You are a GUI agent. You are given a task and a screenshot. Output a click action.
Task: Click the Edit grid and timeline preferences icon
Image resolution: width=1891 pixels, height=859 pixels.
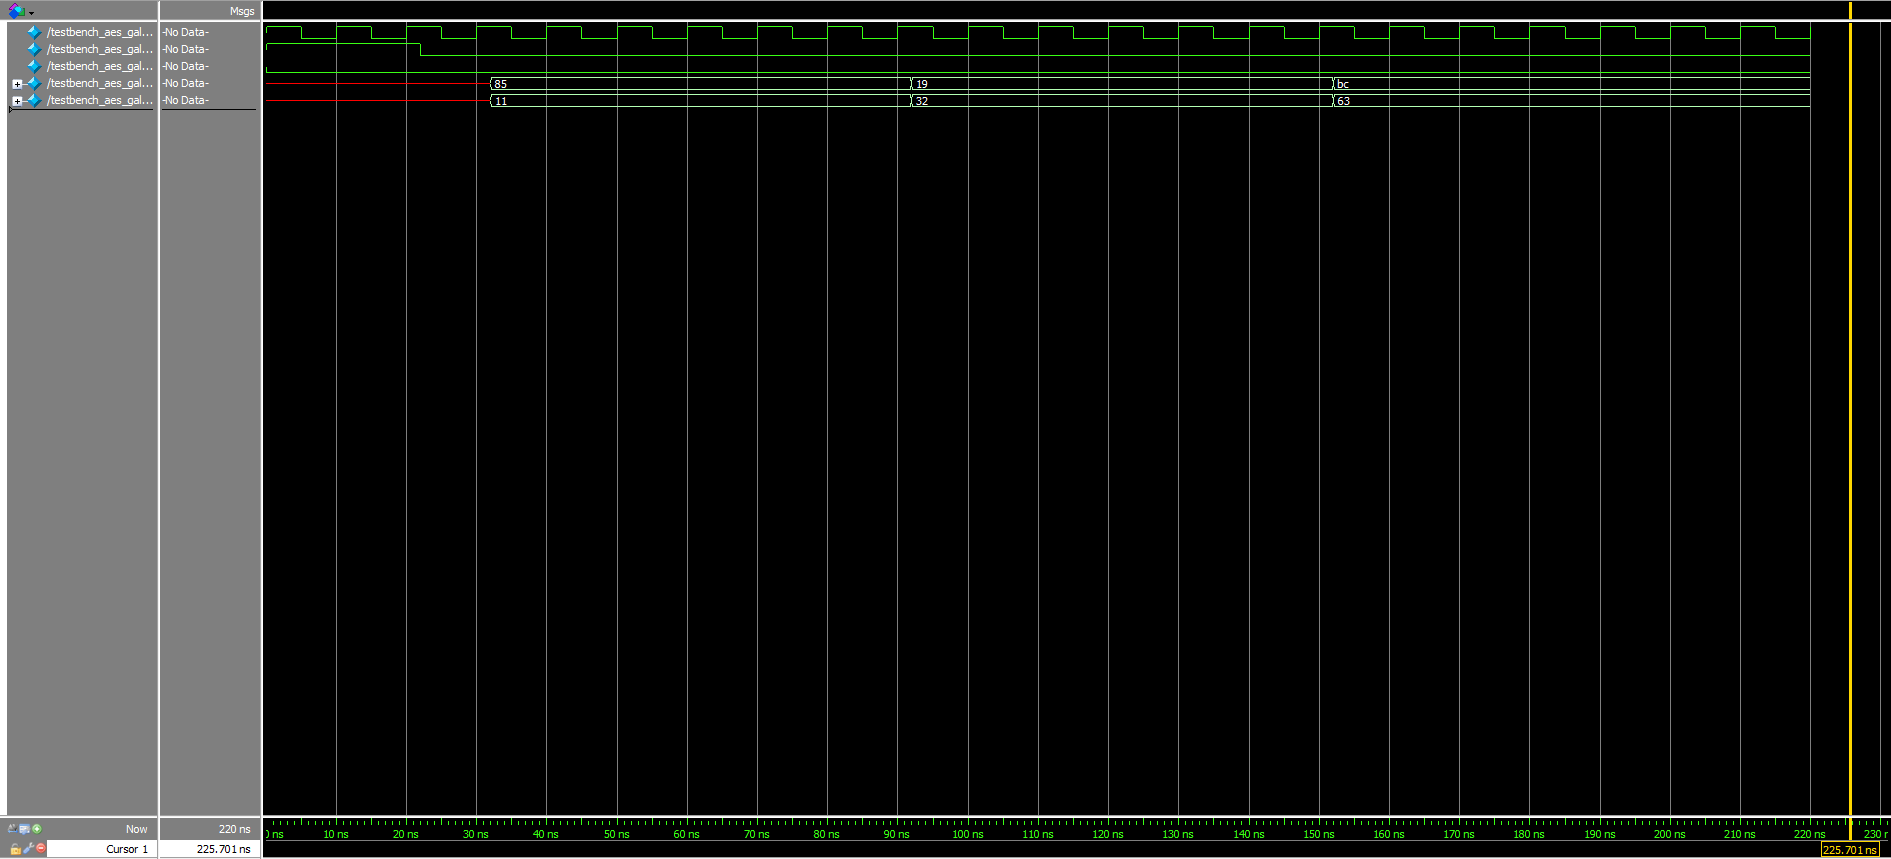[24, 829]
